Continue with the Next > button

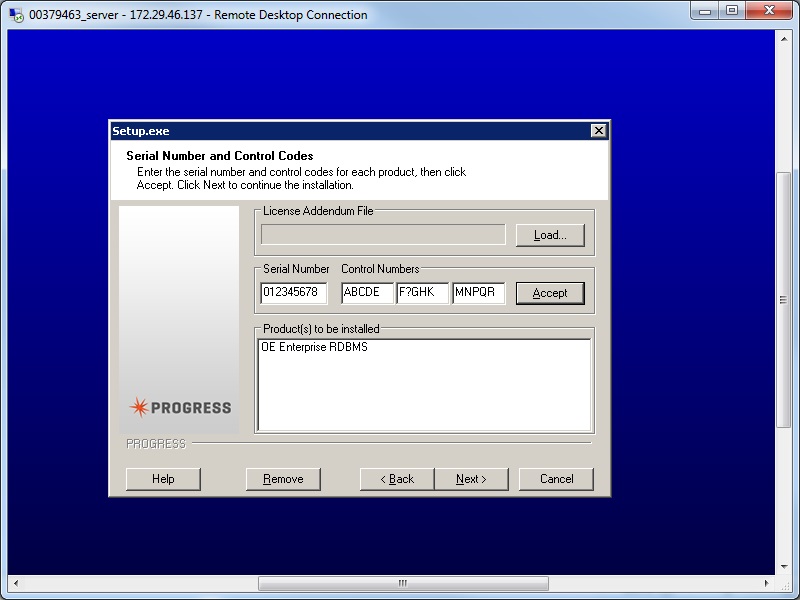(471, 479)
